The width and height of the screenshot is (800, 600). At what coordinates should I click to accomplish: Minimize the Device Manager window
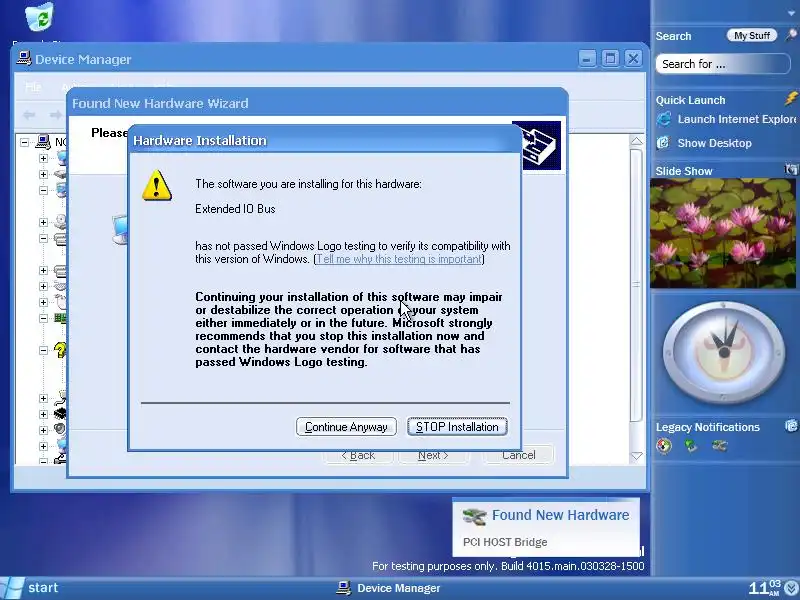[587, 59]
